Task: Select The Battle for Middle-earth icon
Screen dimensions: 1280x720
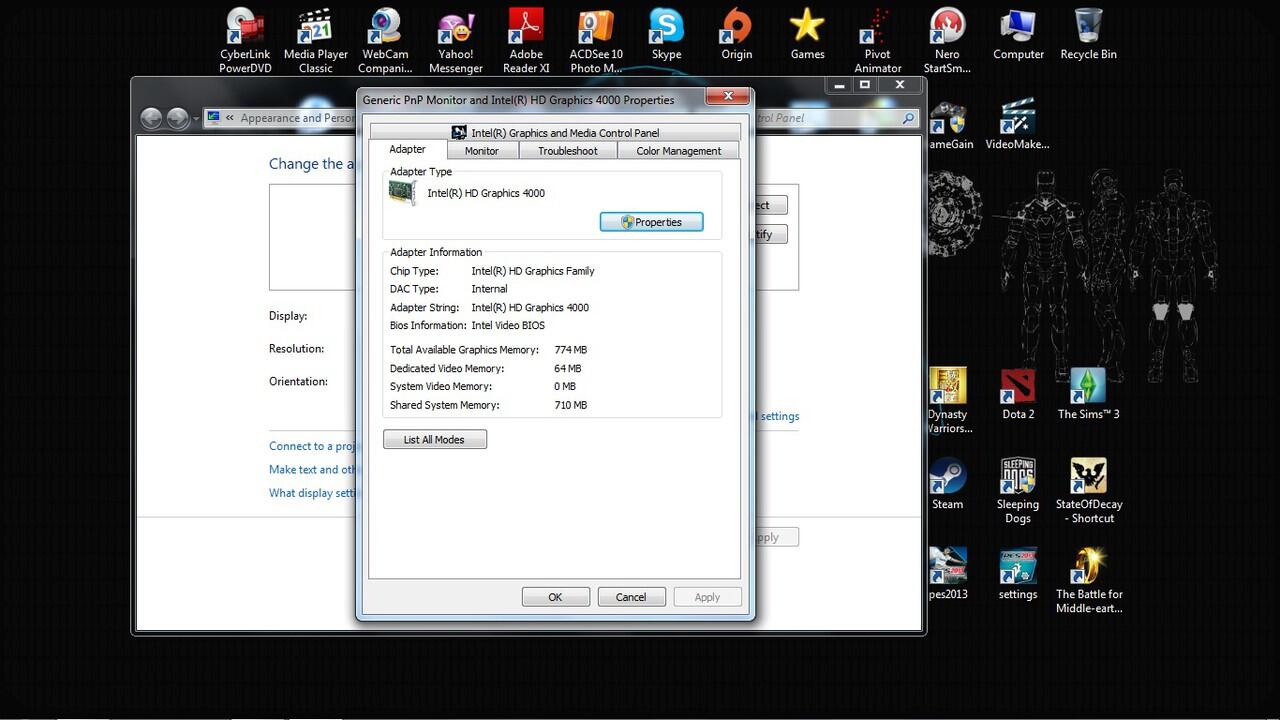Action: [x=1088, y=580]
